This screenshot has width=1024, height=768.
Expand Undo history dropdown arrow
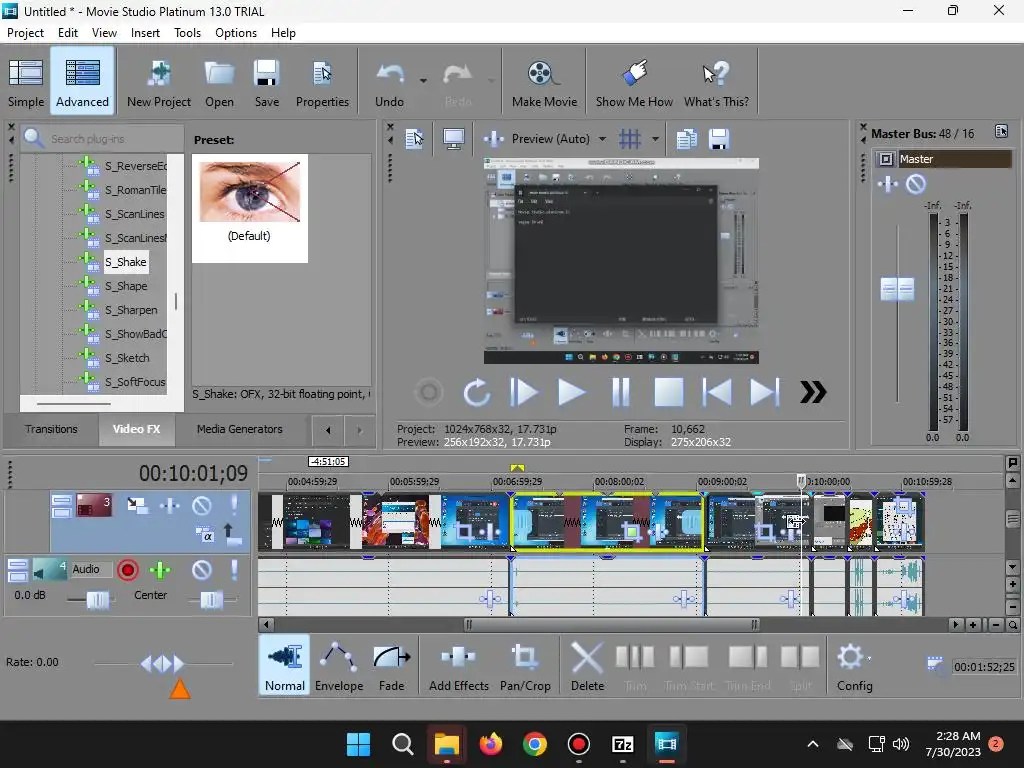[x=423, y=81]
